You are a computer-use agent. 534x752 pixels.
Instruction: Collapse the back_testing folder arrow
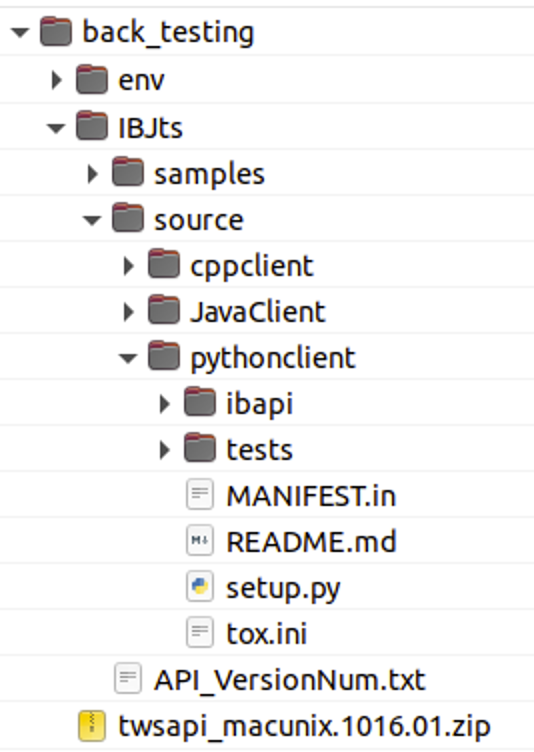pos(20,33)
